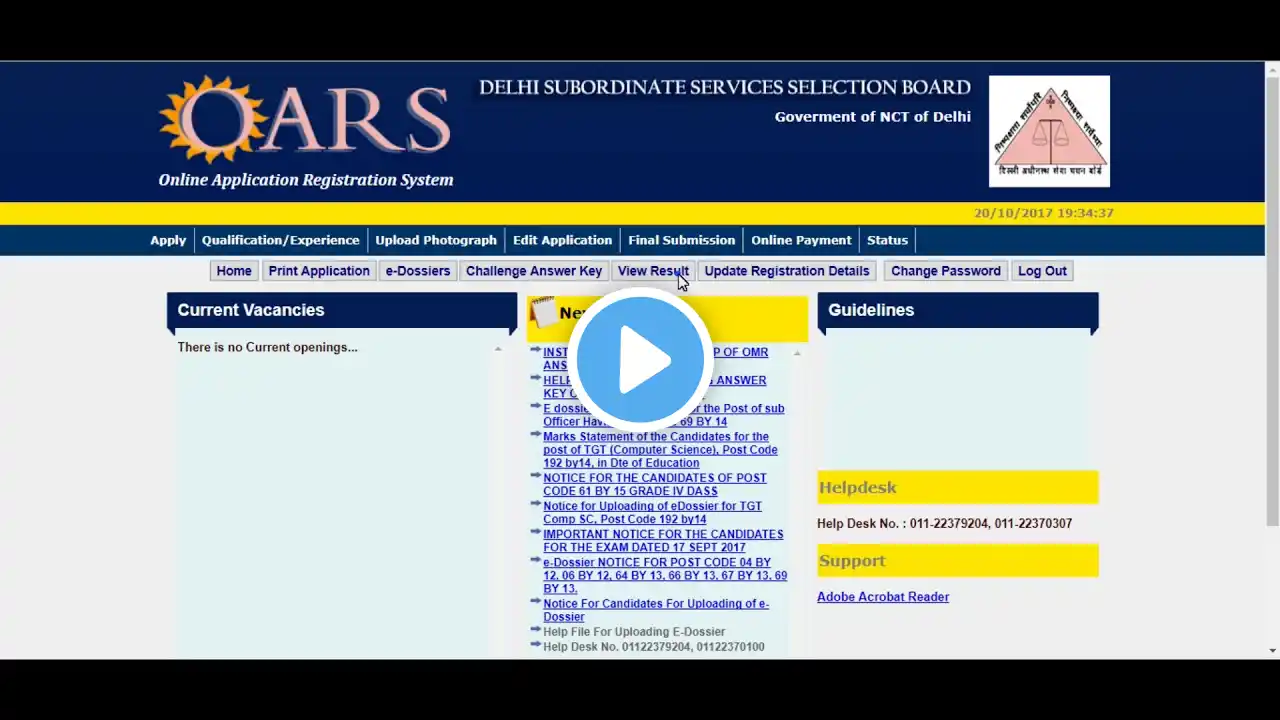The height and width of the screenshot is (720, 1280).
Task: Open Print Application
Action: click(319, 271)
